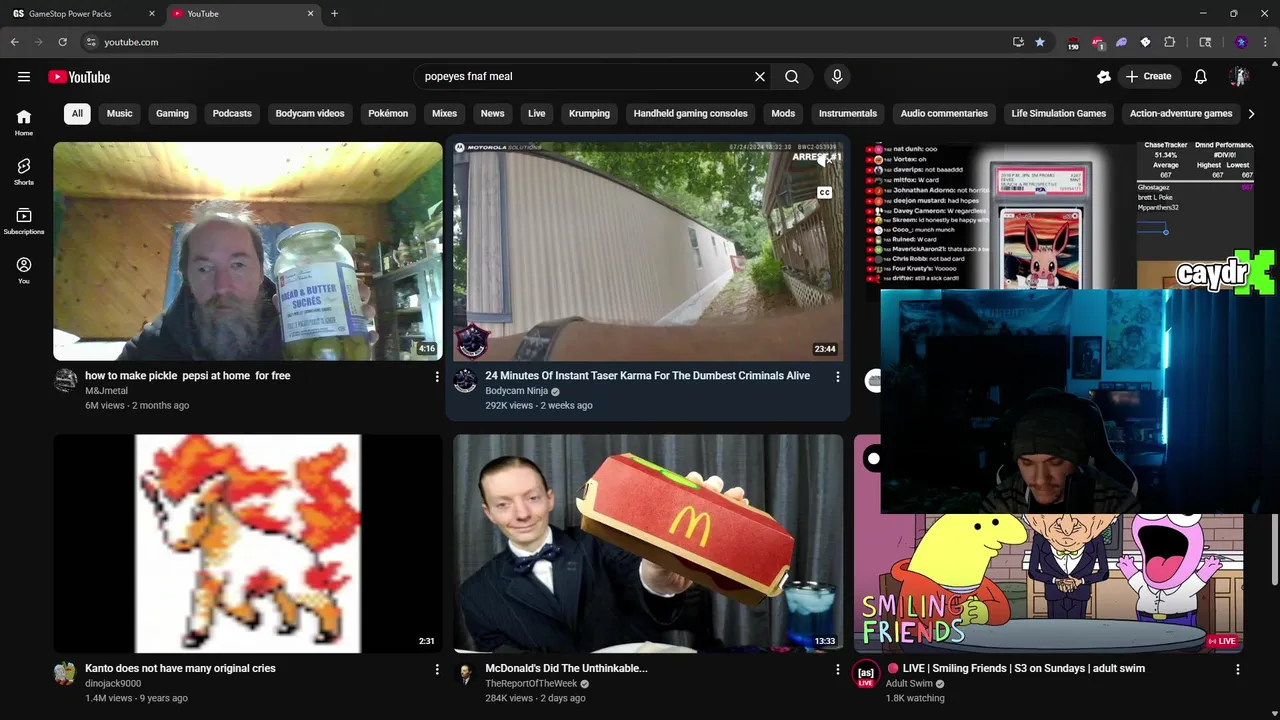The image size is (1280, 720).
Task: Click the YouTube logo
Action: 79,77
